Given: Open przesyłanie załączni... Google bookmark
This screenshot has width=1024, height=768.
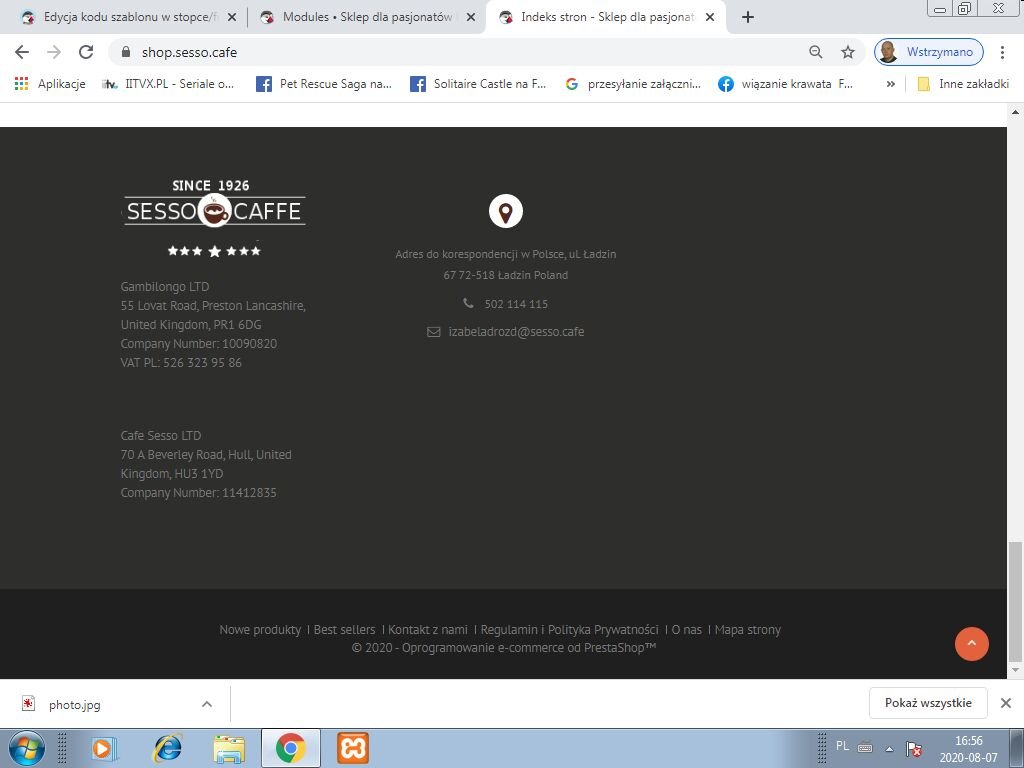Looking at the screenshot, I should [x=633, y=84].
